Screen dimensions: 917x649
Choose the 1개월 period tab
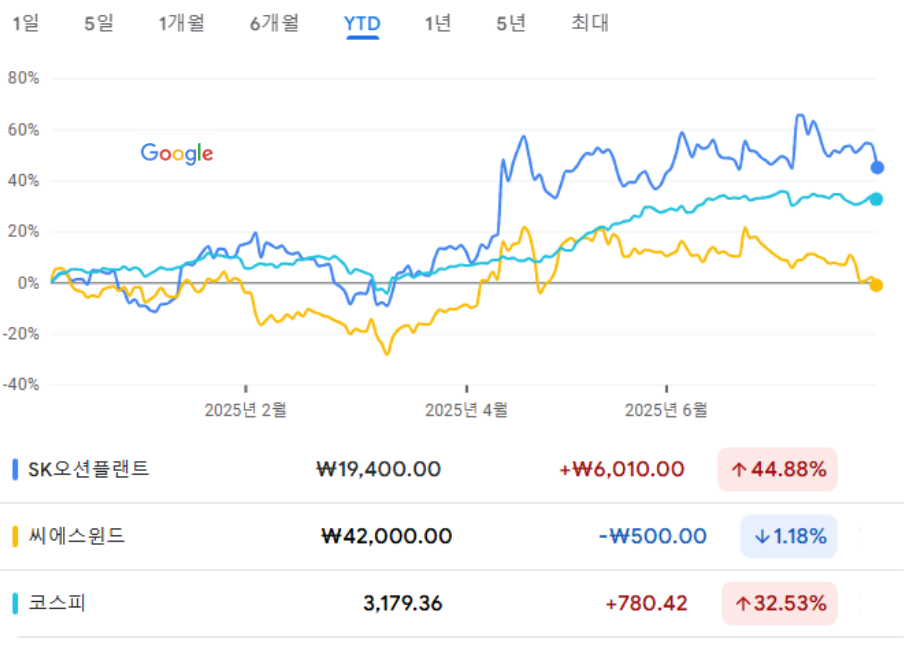(182, 23)
